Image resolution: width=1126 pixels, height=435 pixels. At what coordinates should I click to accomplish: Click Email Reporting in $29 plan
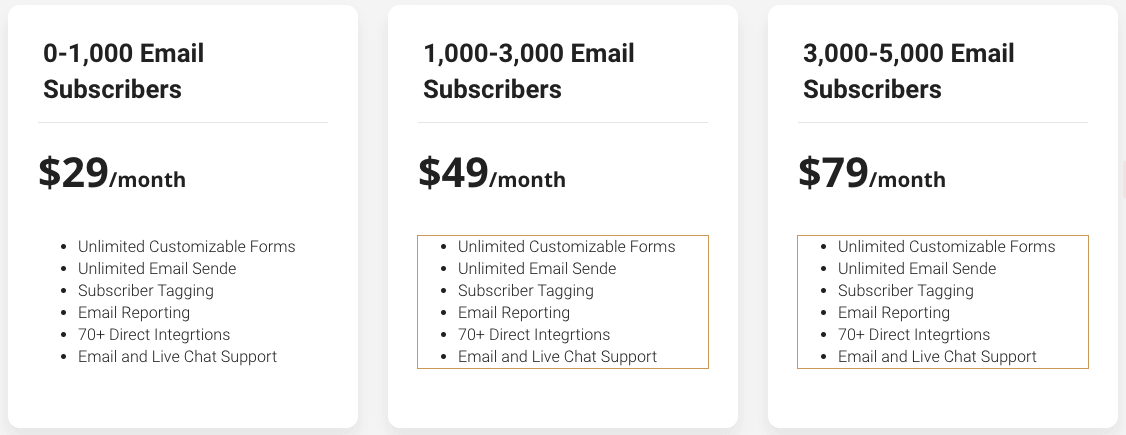point(134,313)
